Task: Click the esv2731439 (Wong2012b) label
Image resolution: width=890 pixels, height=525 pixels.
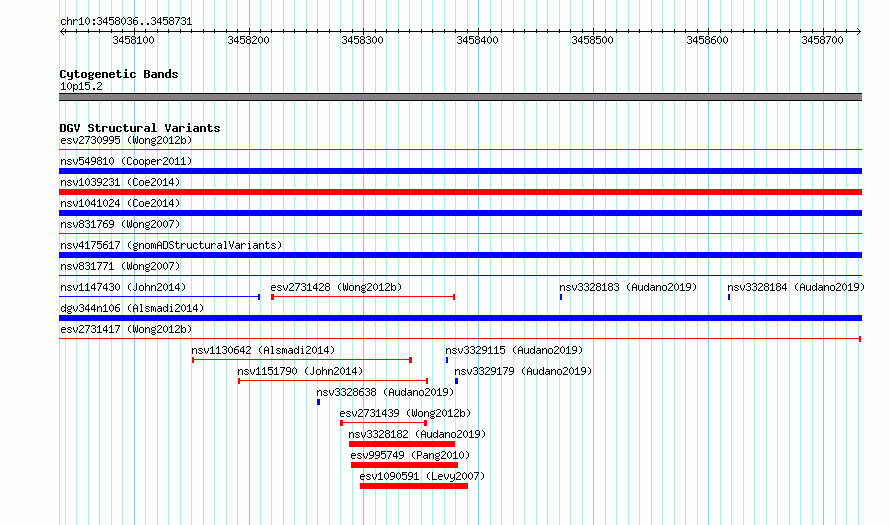Action: click(405, 413)
